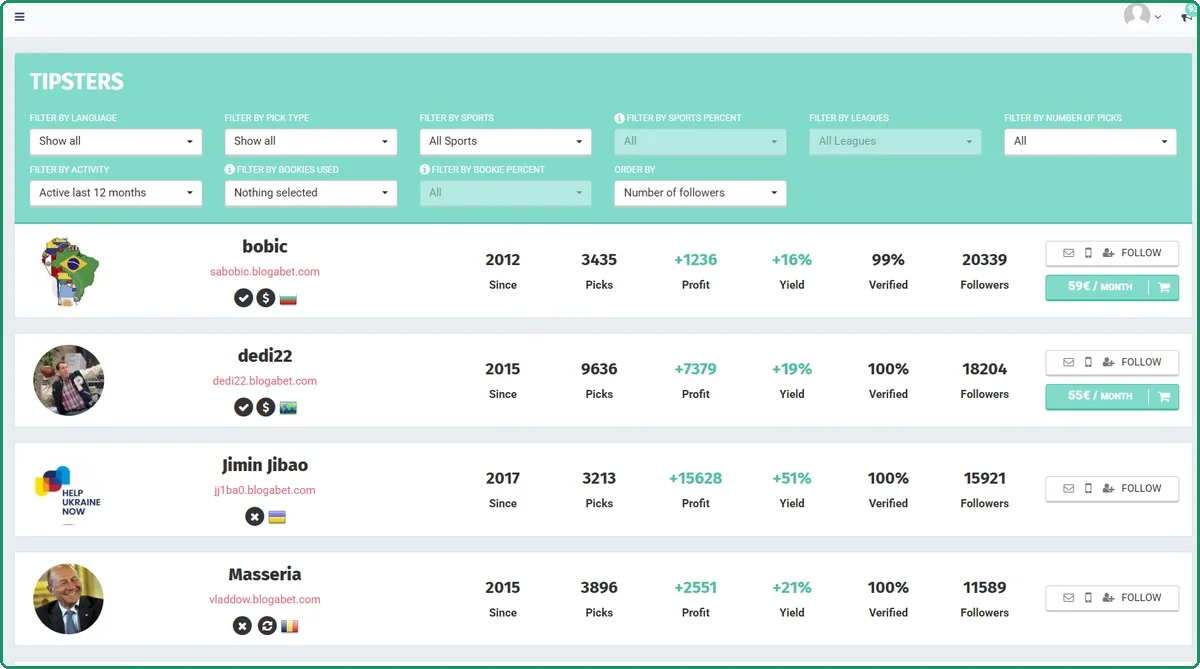
Task: Click dedi22's round profile photo
Action: coord(69,380)
